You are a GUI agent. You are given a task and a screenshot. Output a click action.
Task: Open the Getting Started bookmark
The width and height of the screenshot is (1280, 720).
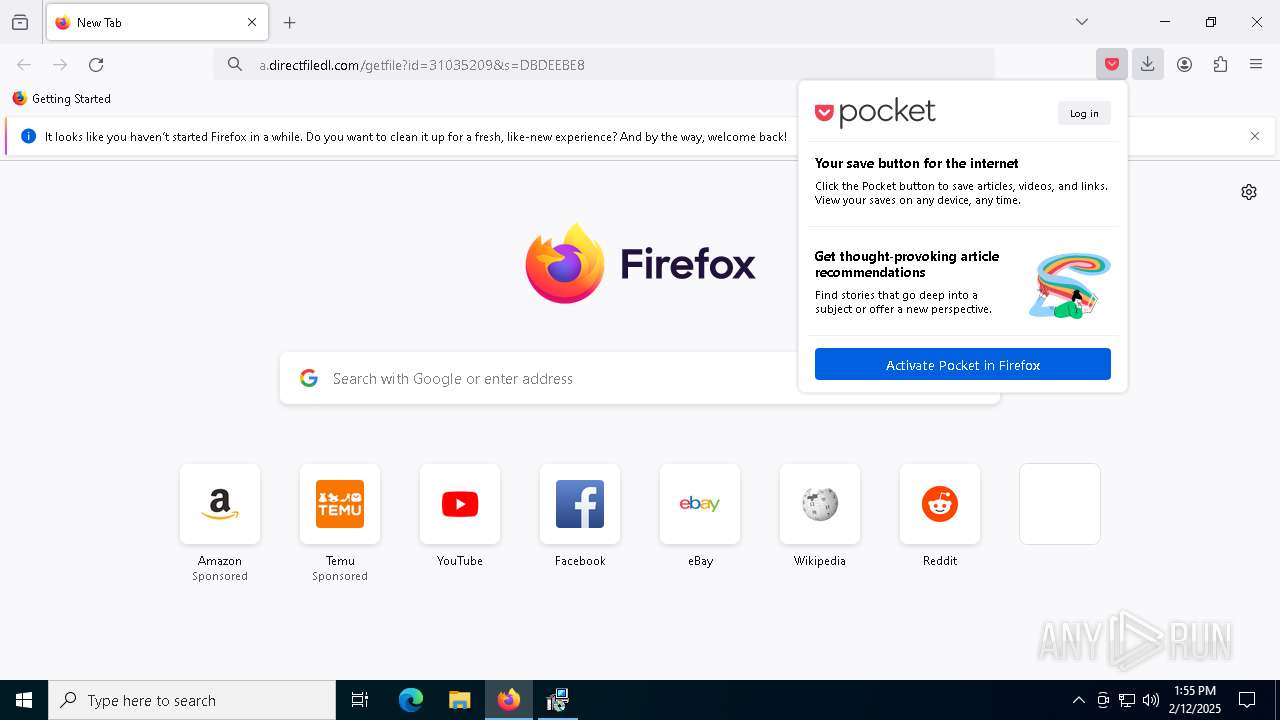62,99
